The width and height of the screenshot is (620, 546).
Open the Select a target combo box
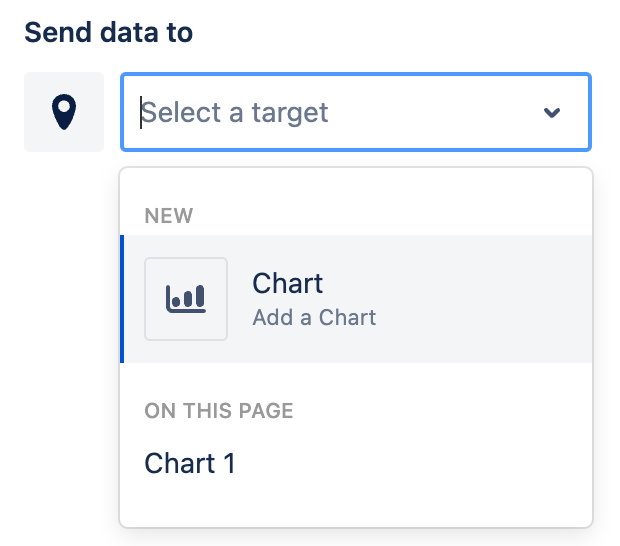coord(355,112)
